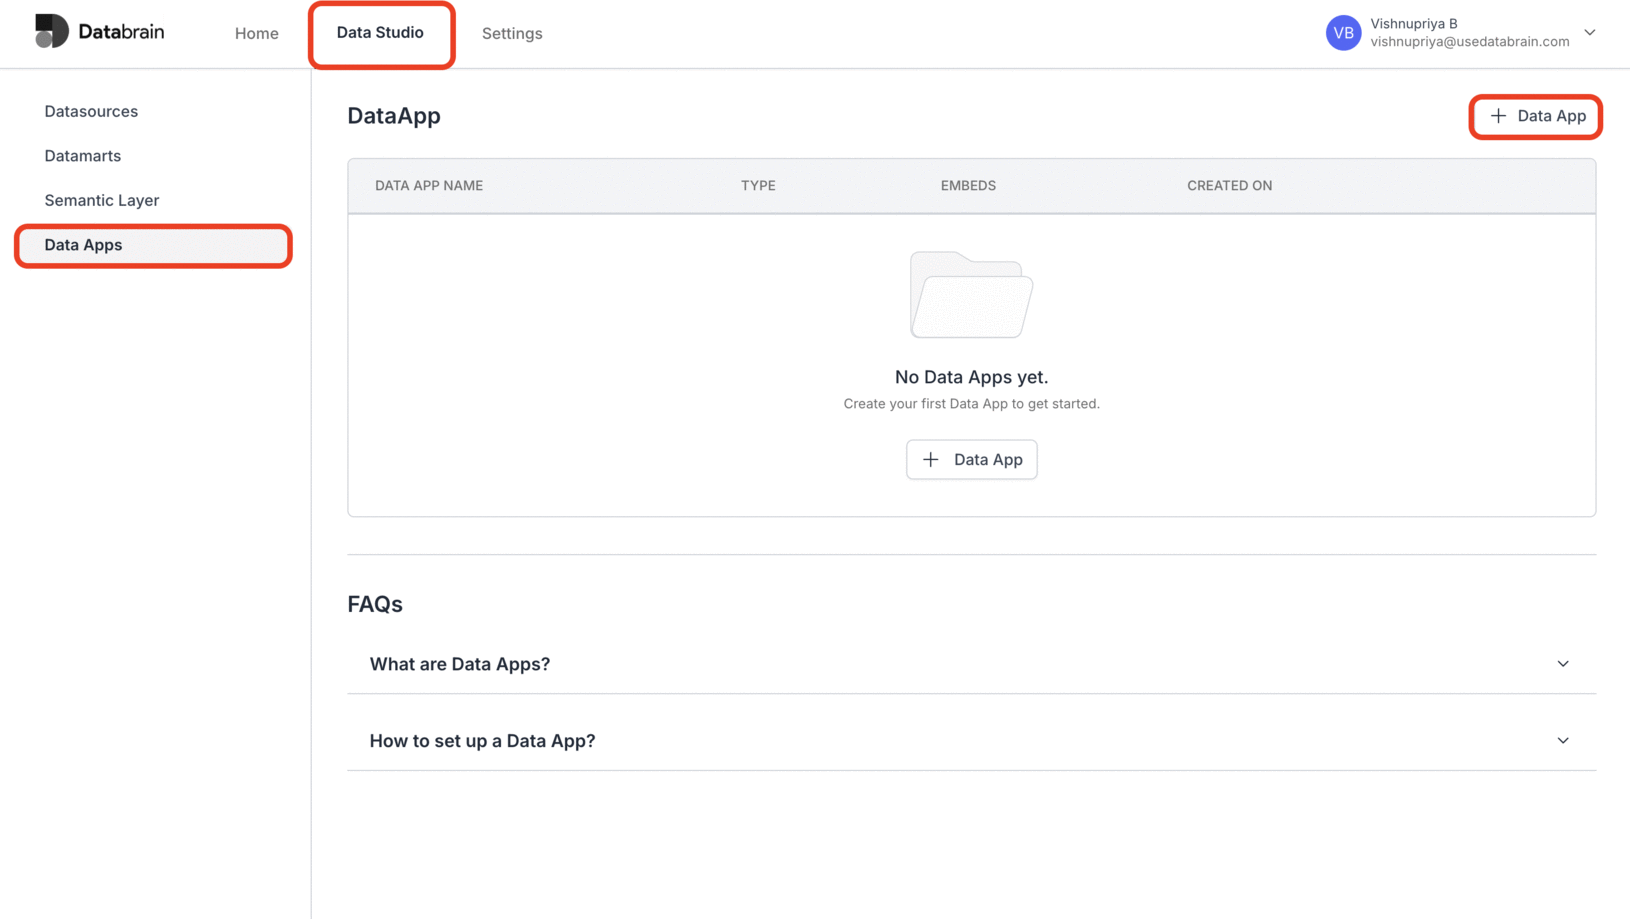This screenshot has width=1630, height=919.
Task: Click the Databrain logo icon
Action: pyautogui.click(x=52, y=31)
